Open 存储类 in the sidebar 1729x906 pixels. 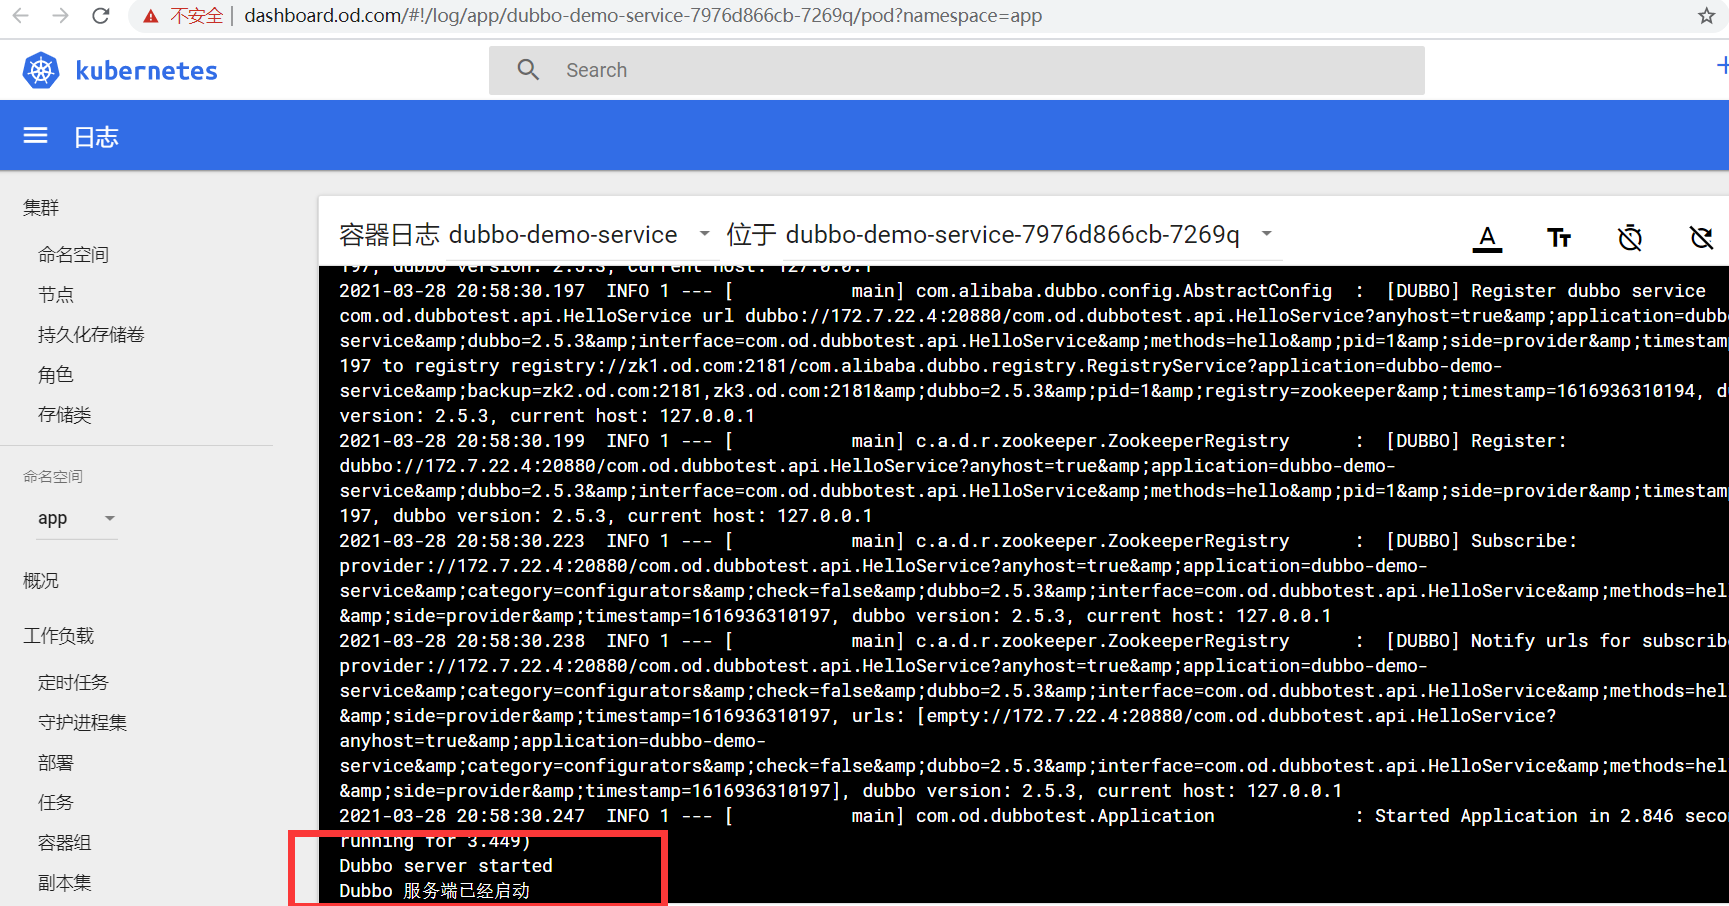pyautogui.click(x=65, y=414)
